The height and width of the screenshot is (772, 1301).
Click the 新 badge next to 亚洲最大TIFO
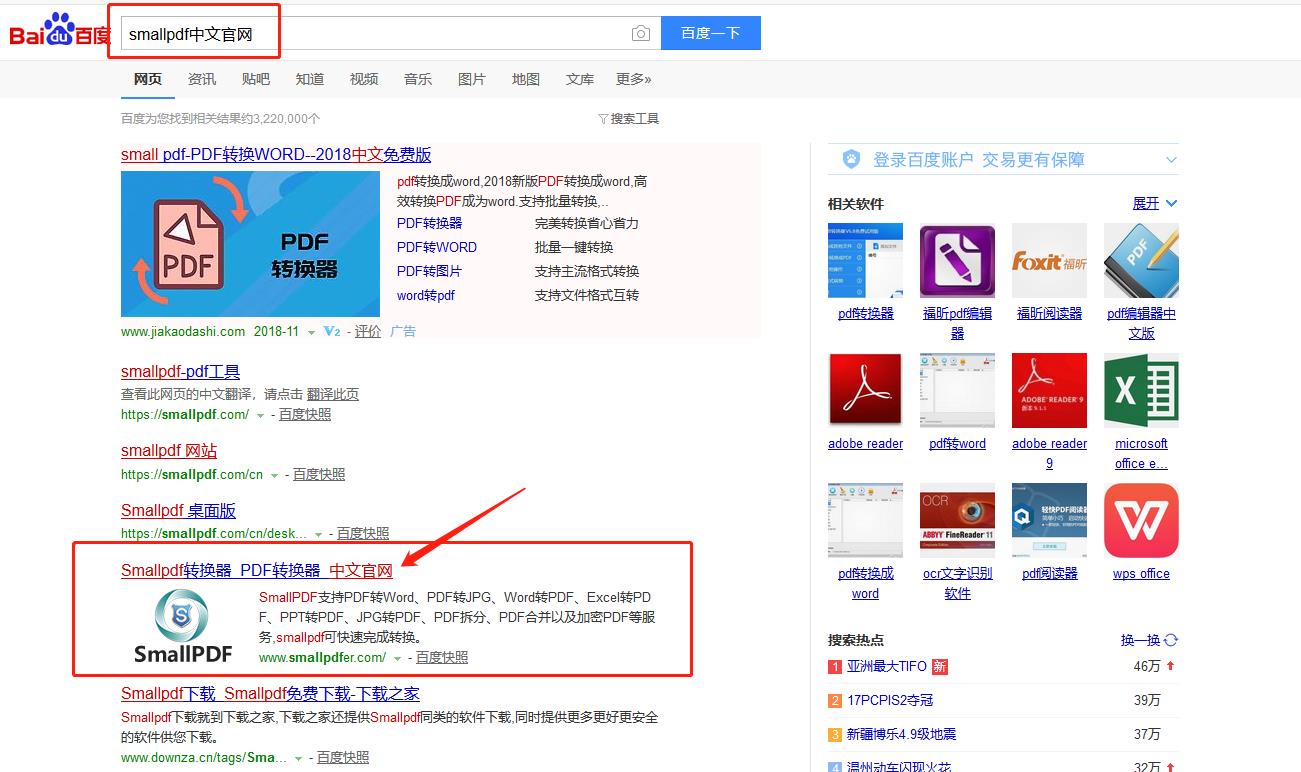(x=939, y=666)
